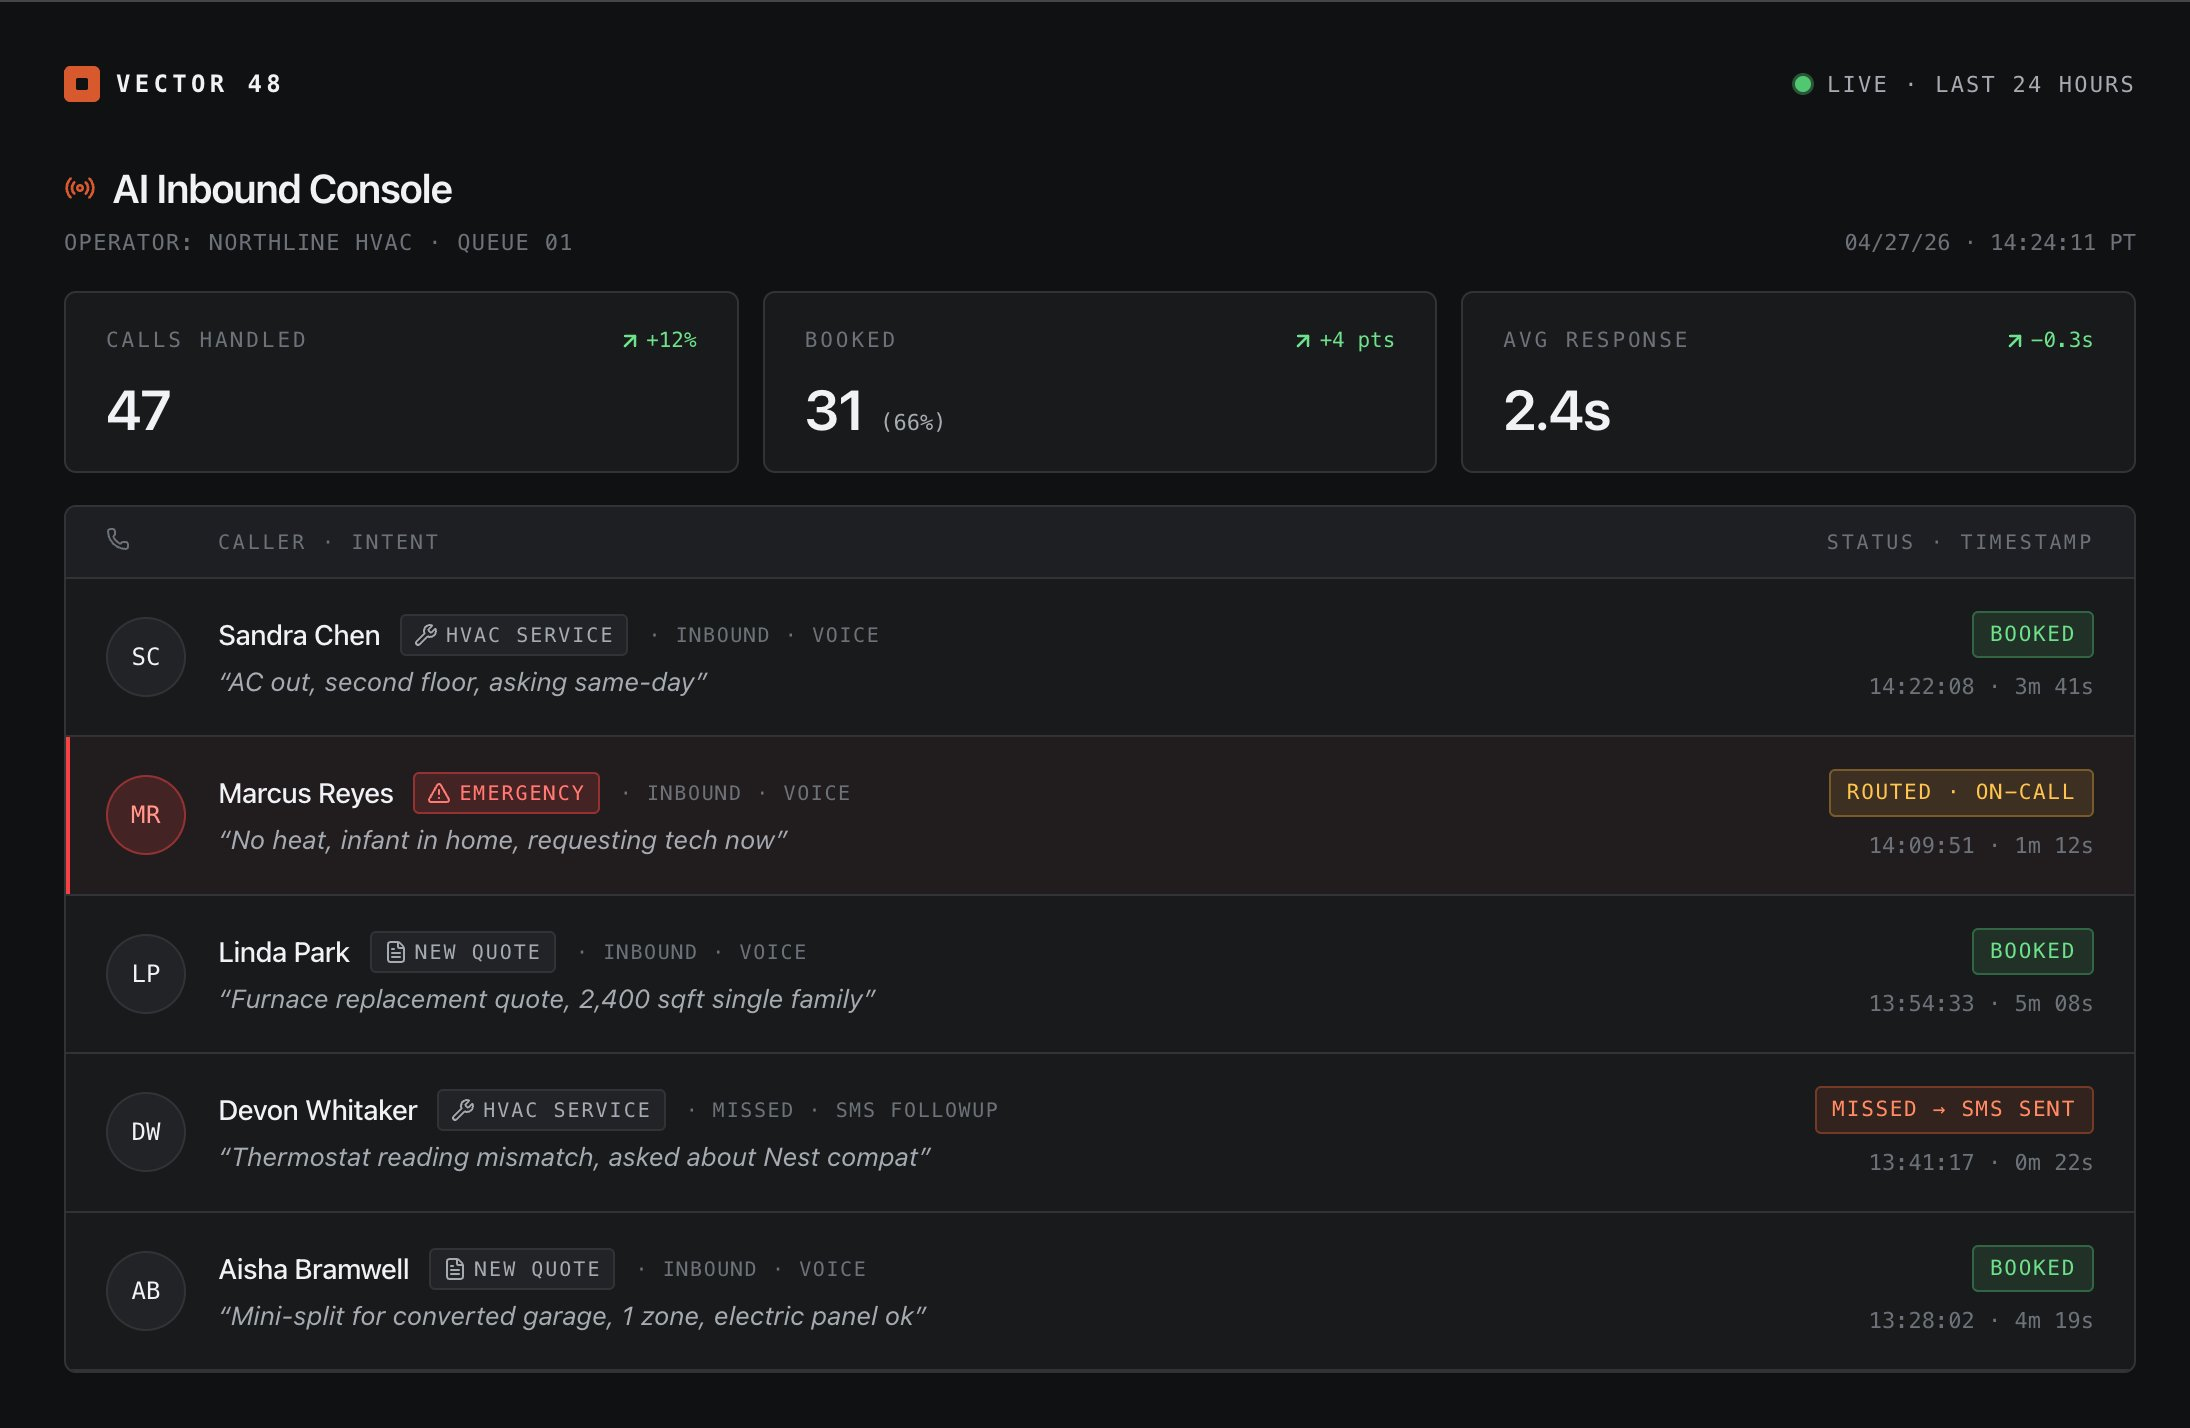Click wrench icon in Sandra Chen's HVAC Service tag
This screenshot has height=1428, width=2190.
(426, 635)
